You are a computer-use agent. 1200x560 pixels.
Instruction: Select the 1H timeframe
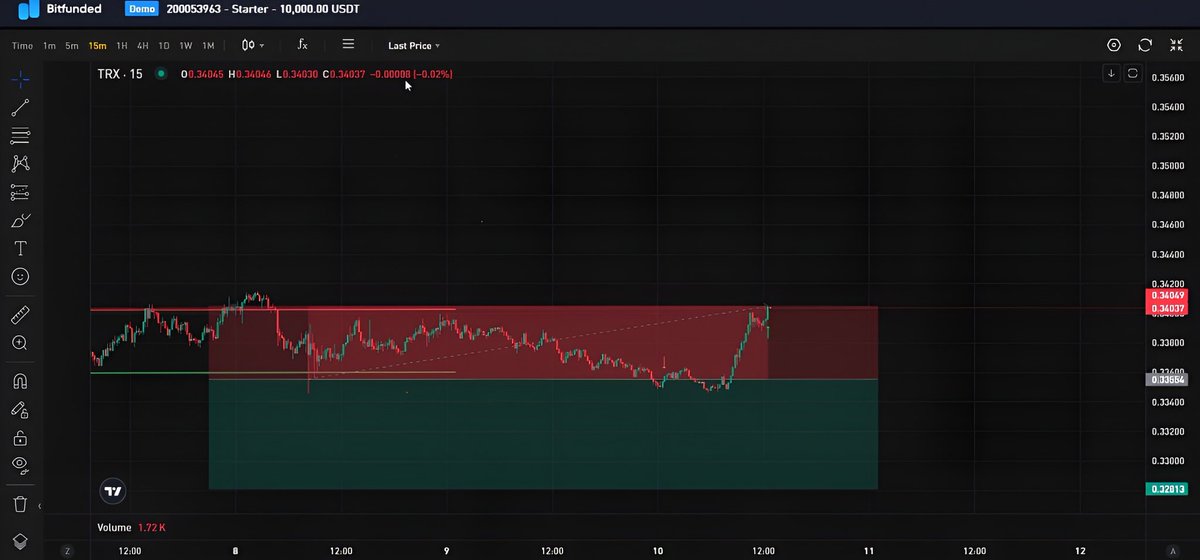pyautogui.click(x=122, y=46)
